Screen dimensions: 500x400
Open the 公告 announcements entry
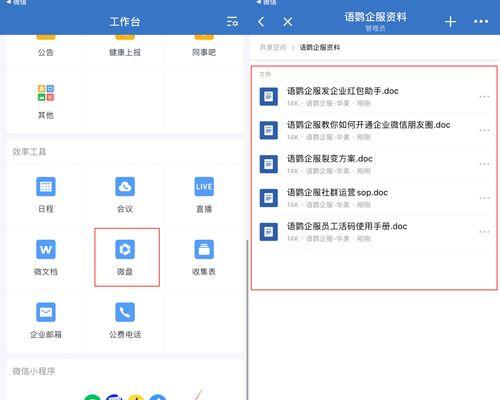(x=46, y=52)
